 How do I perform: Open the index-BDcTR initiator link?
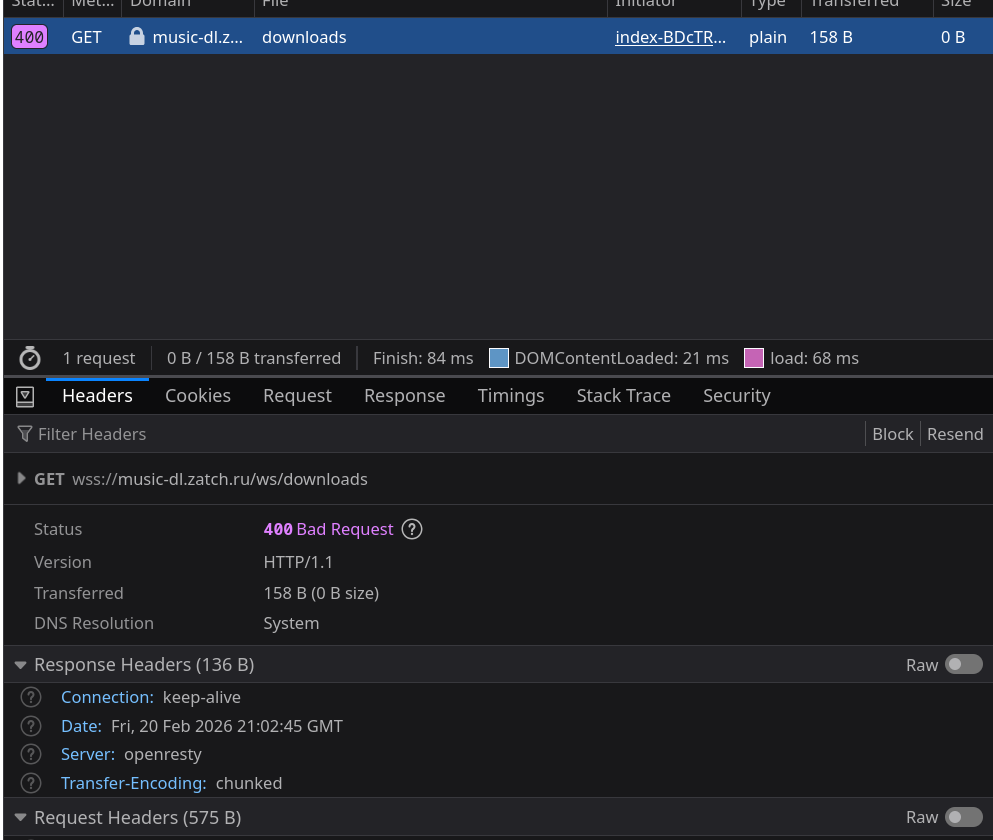(x=670, y=38)
